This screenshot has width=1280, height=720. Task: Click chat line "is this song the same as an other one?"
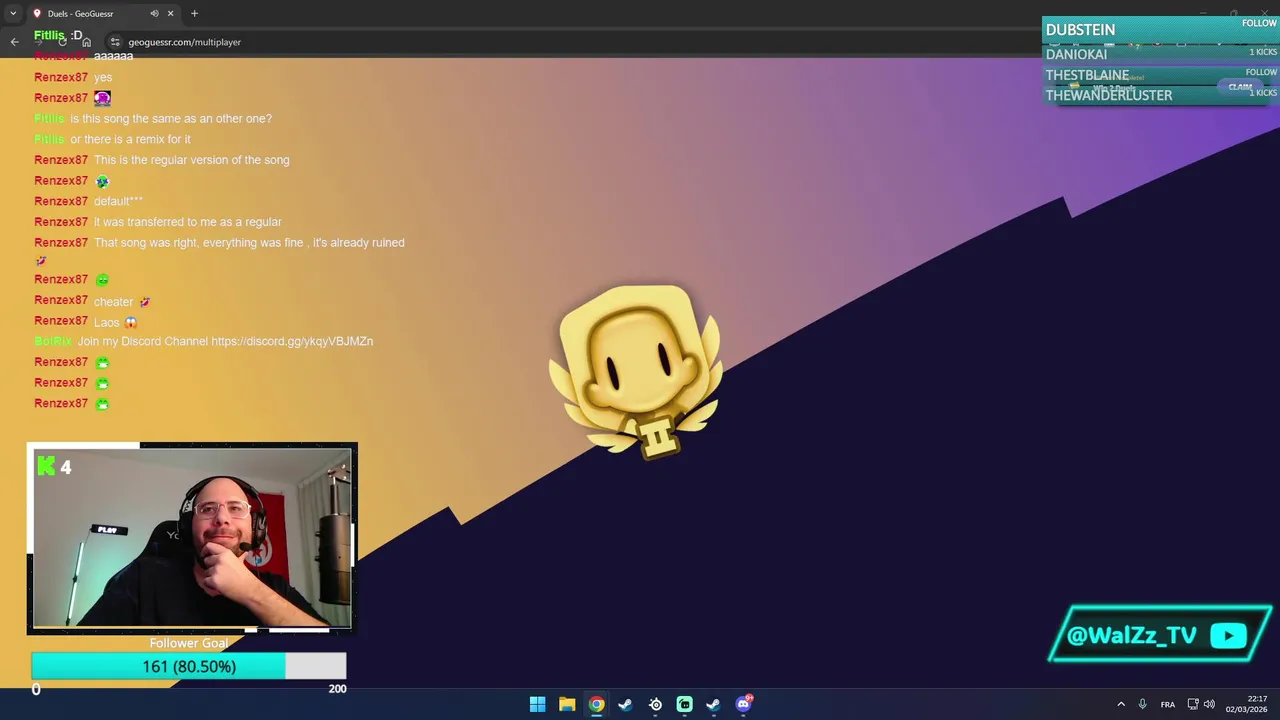point(171,119)
